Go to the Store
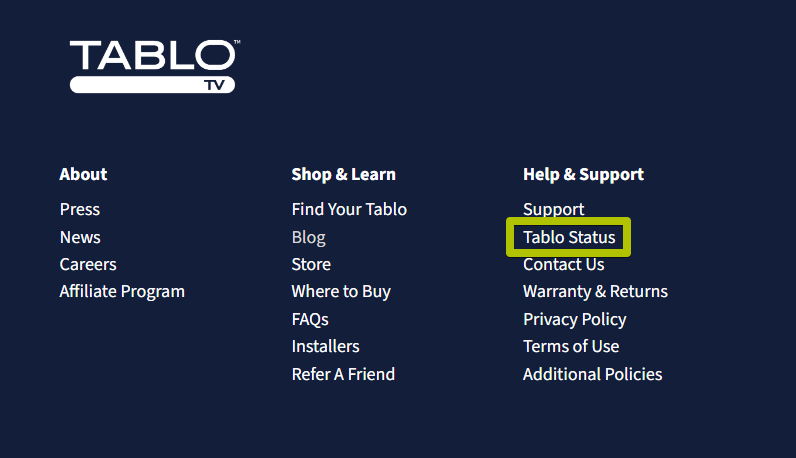 tap(311, 264)
